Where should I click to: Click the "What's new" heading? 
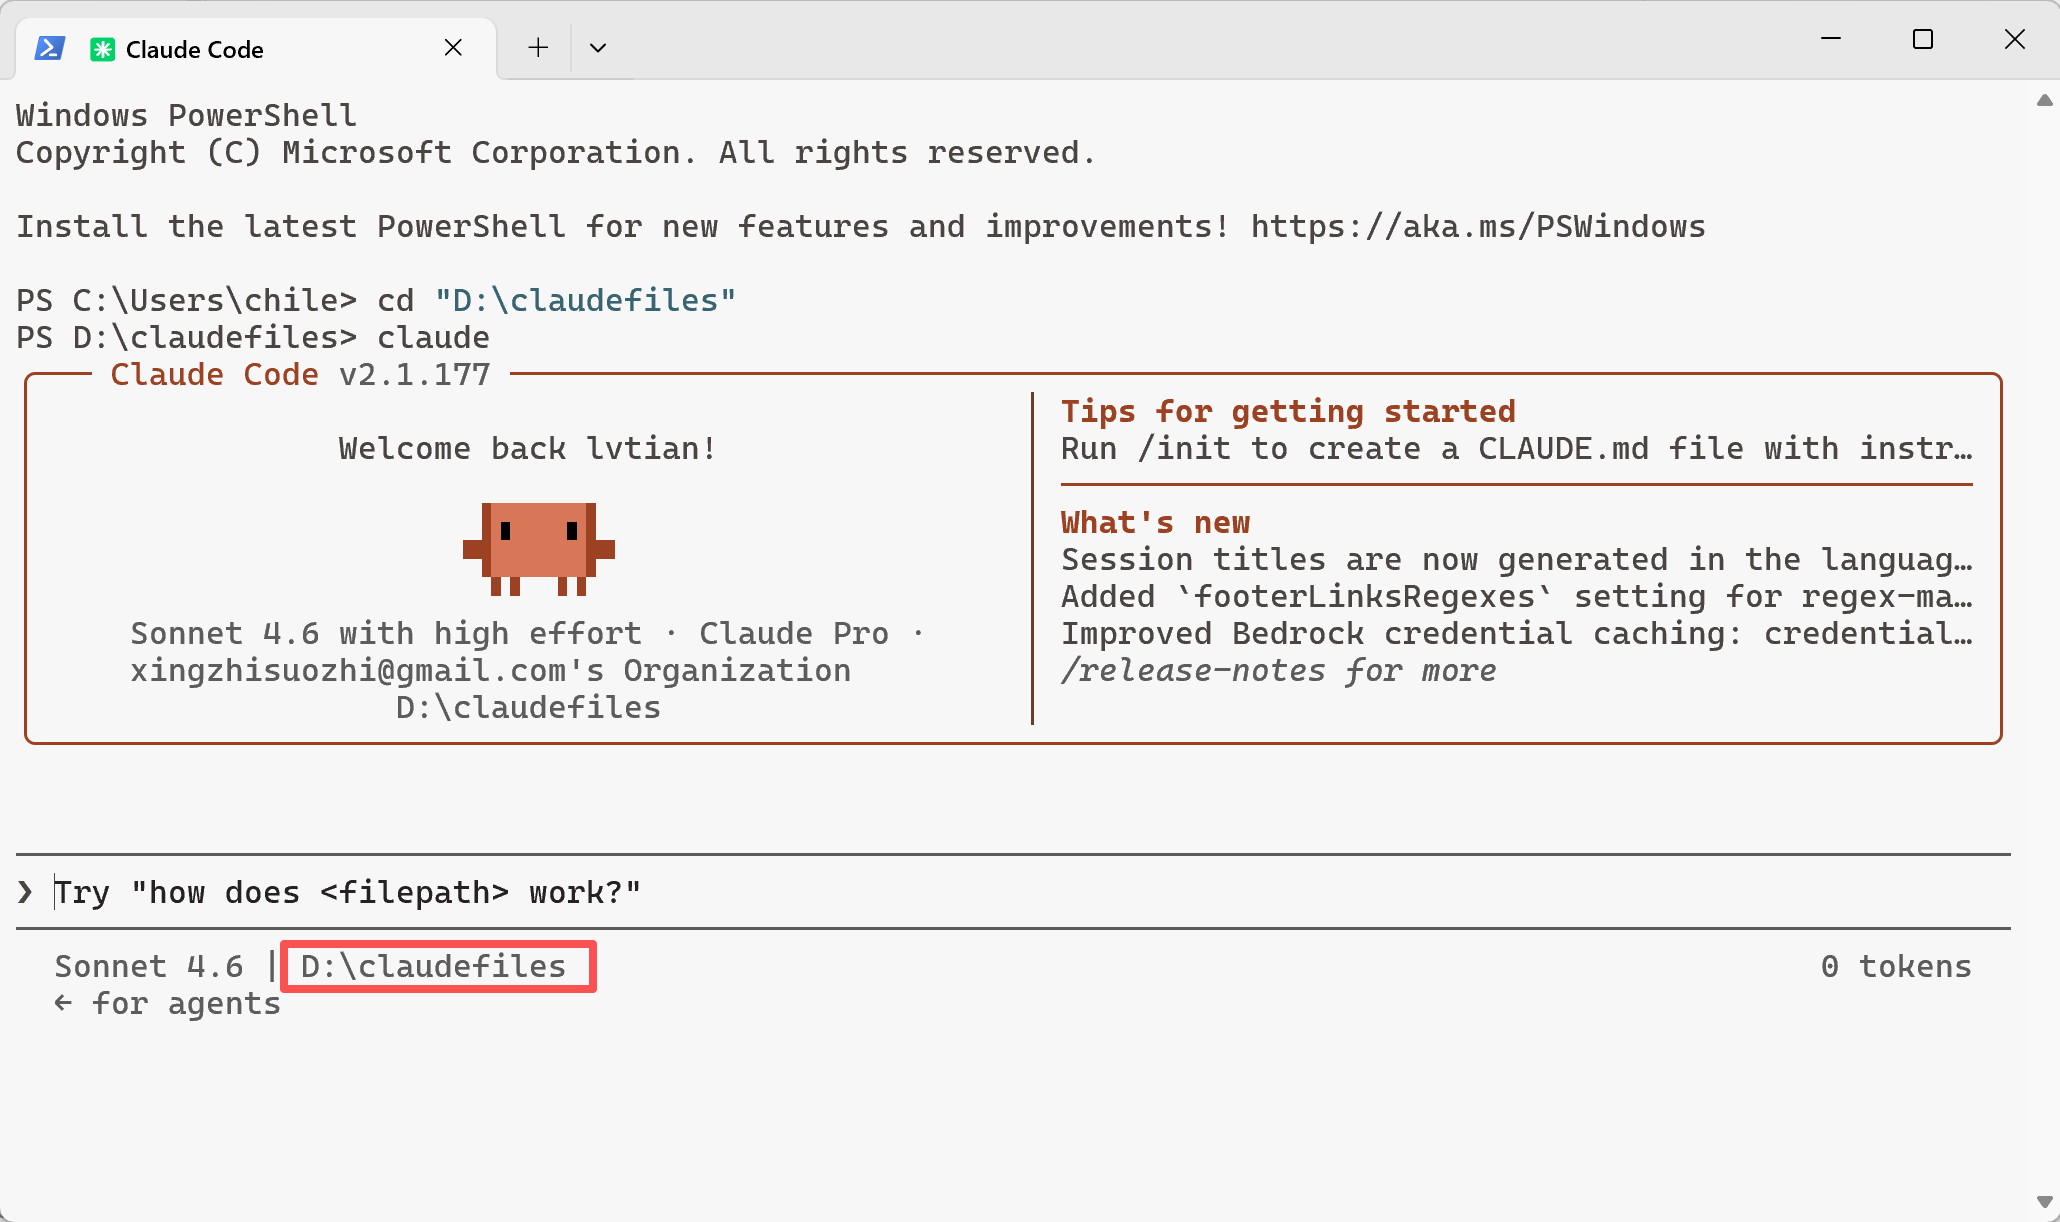1155,522
